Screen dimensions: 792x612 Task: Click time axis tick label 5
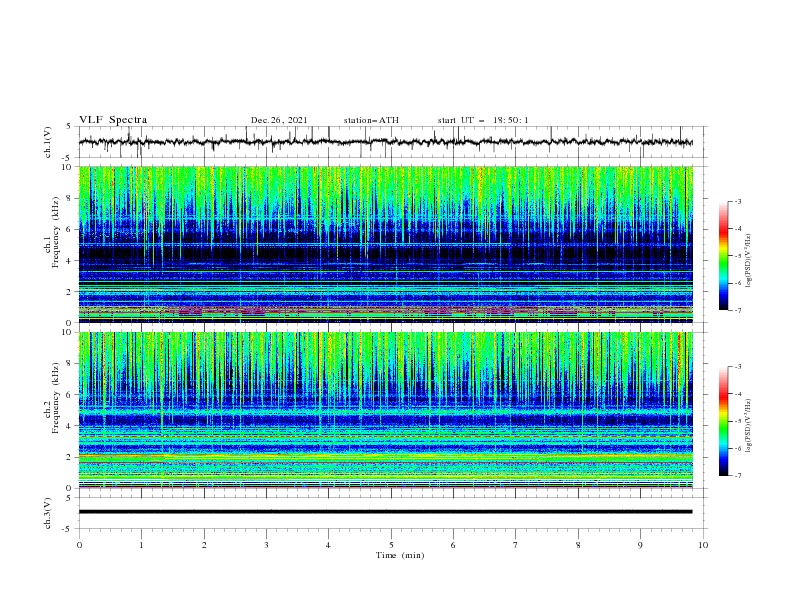click(391, 545)
